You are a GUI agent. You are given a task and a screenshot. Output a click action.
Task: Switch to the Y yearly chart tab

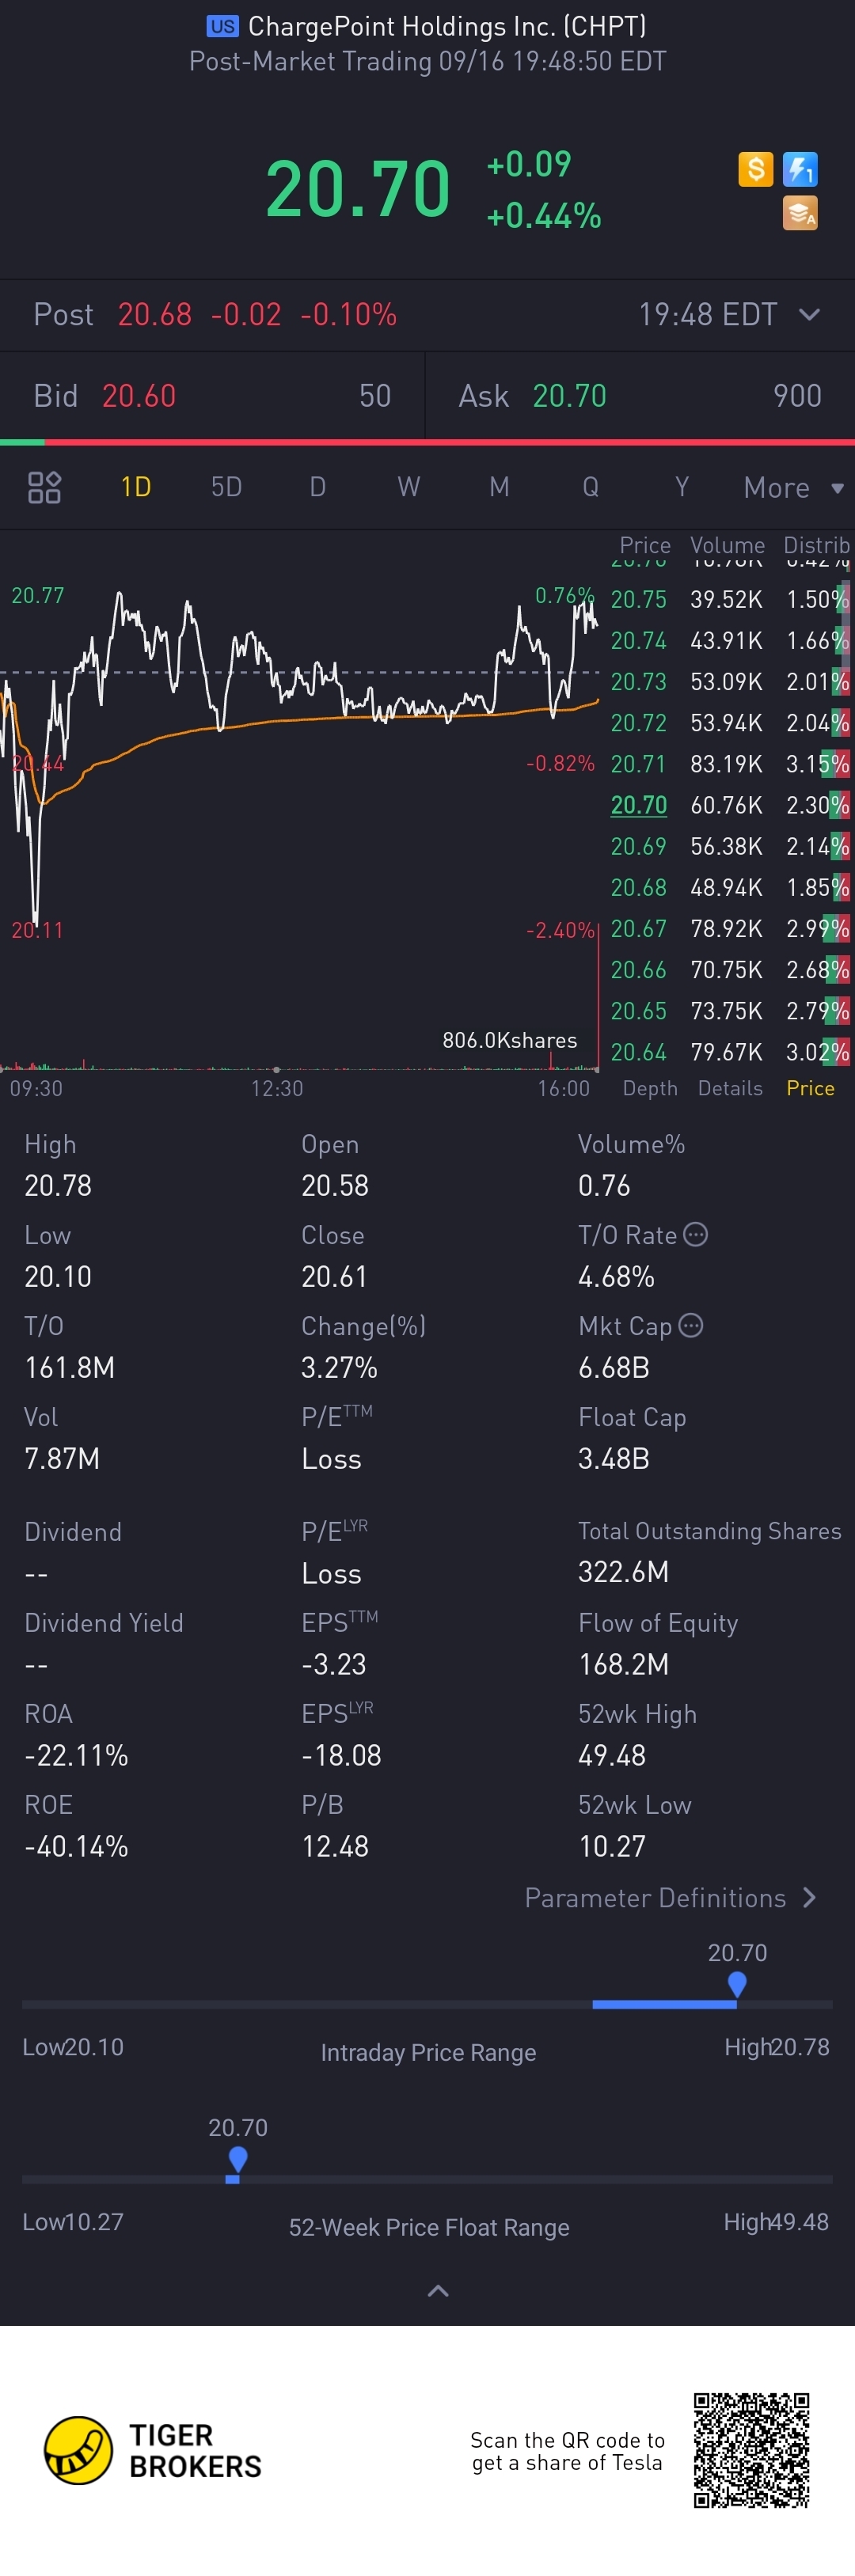click(682, 487)
